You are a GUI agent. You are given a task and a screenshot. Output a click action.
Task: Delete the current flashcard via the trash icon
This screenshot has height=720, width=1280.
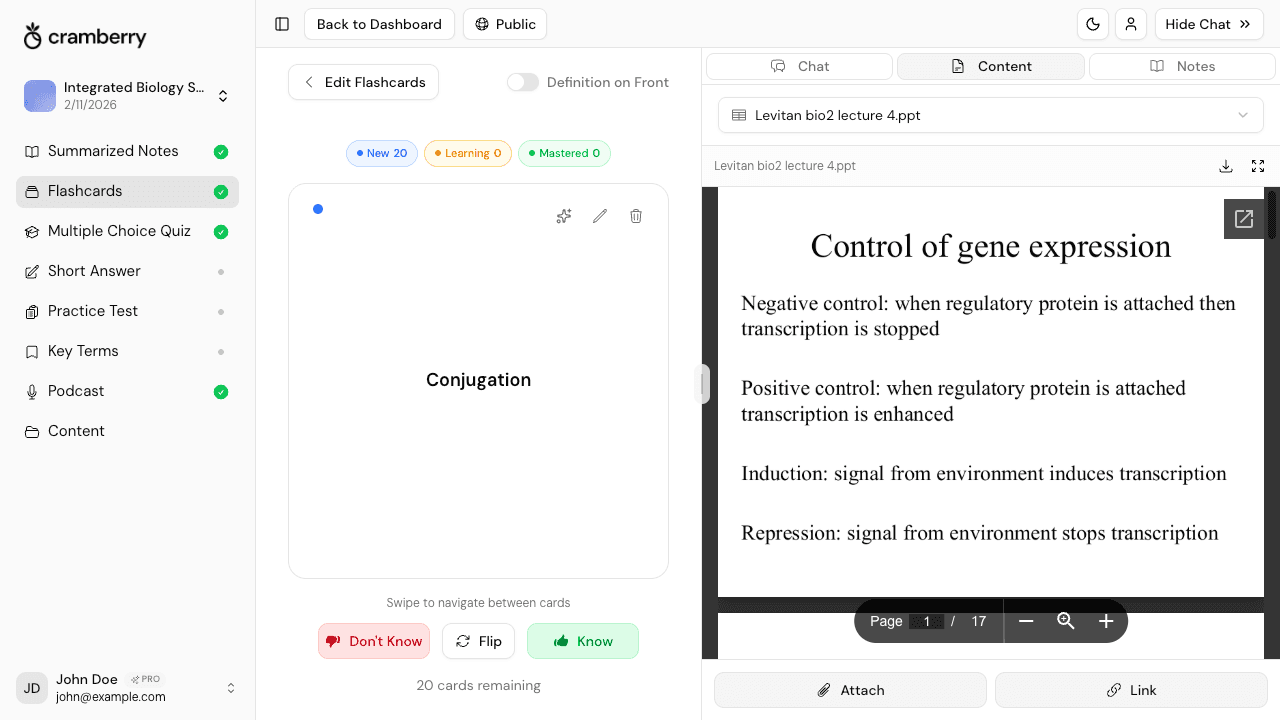coord(636,216)
